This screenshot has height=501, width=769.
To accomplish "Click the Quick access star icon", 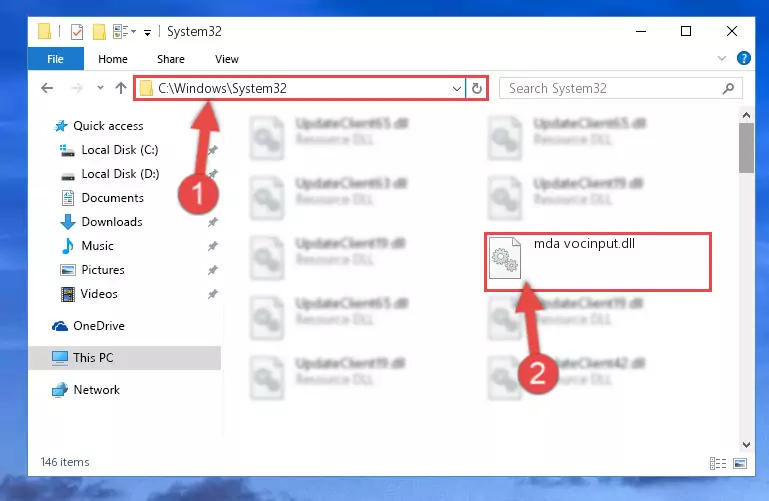I will click(61, 126).
